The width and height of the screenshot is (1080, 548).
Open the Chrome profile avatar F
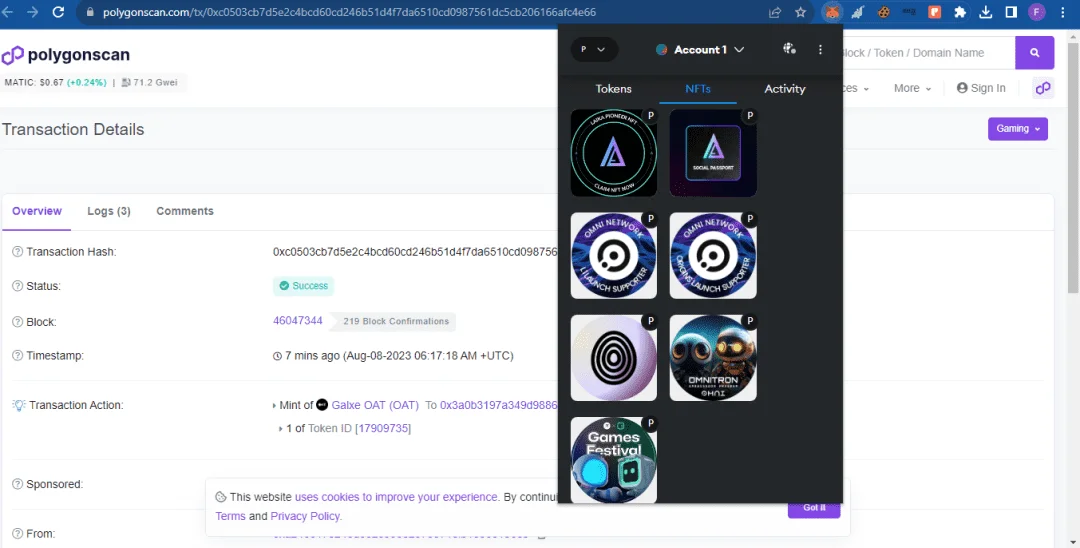pos(1037,12)
